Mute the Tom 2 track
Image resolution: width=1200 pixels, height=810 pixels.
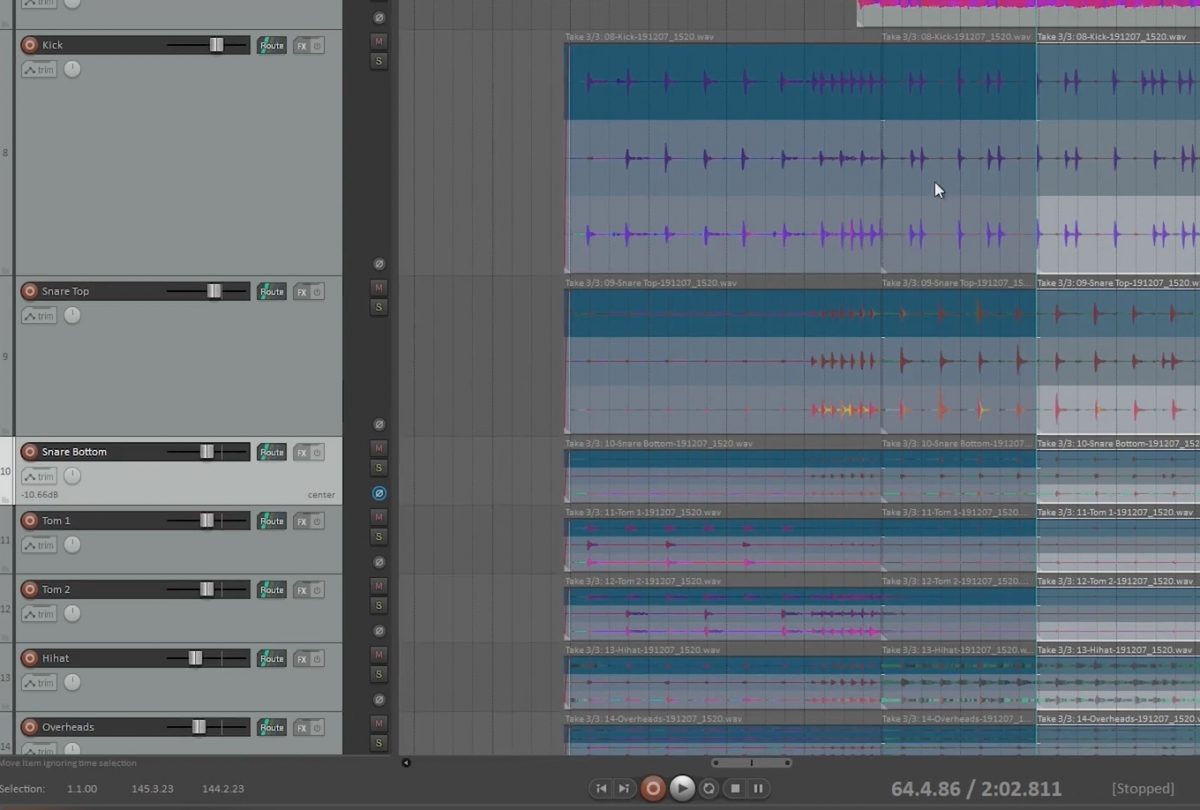(379, 585)
